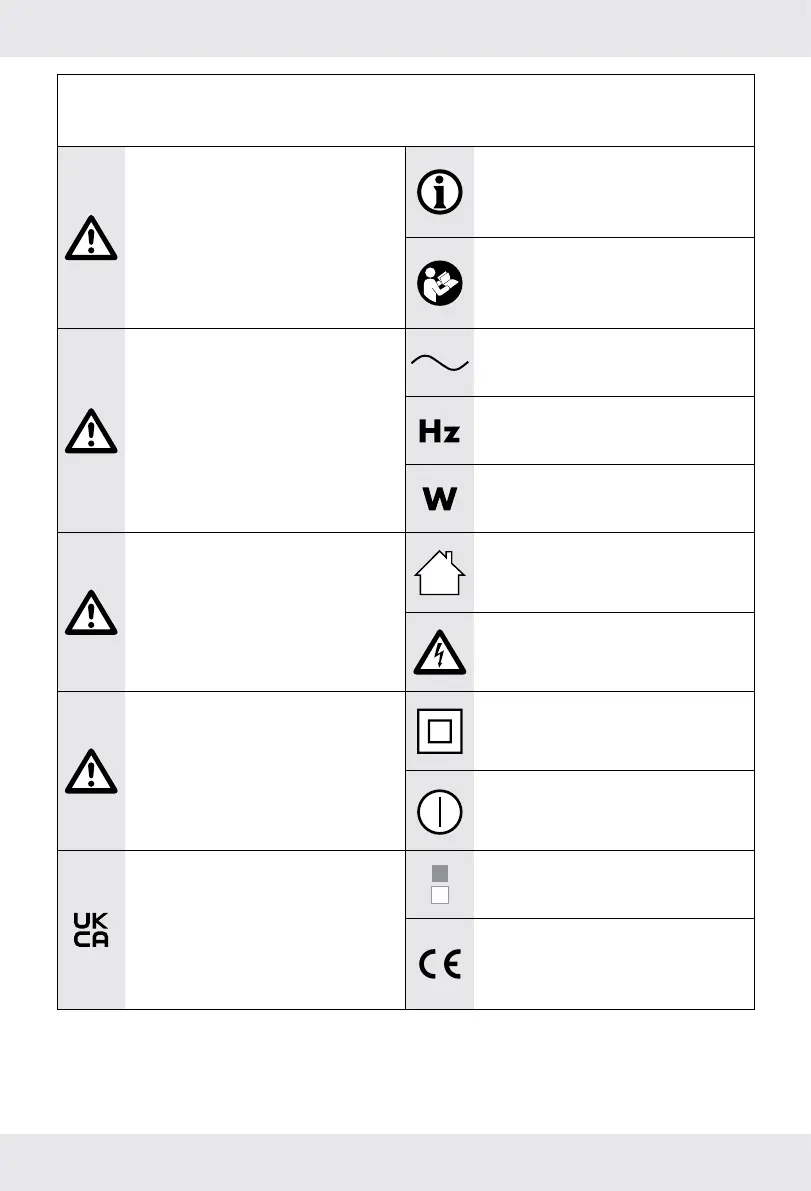Click the empty description cell beside the CE mark

613,964
